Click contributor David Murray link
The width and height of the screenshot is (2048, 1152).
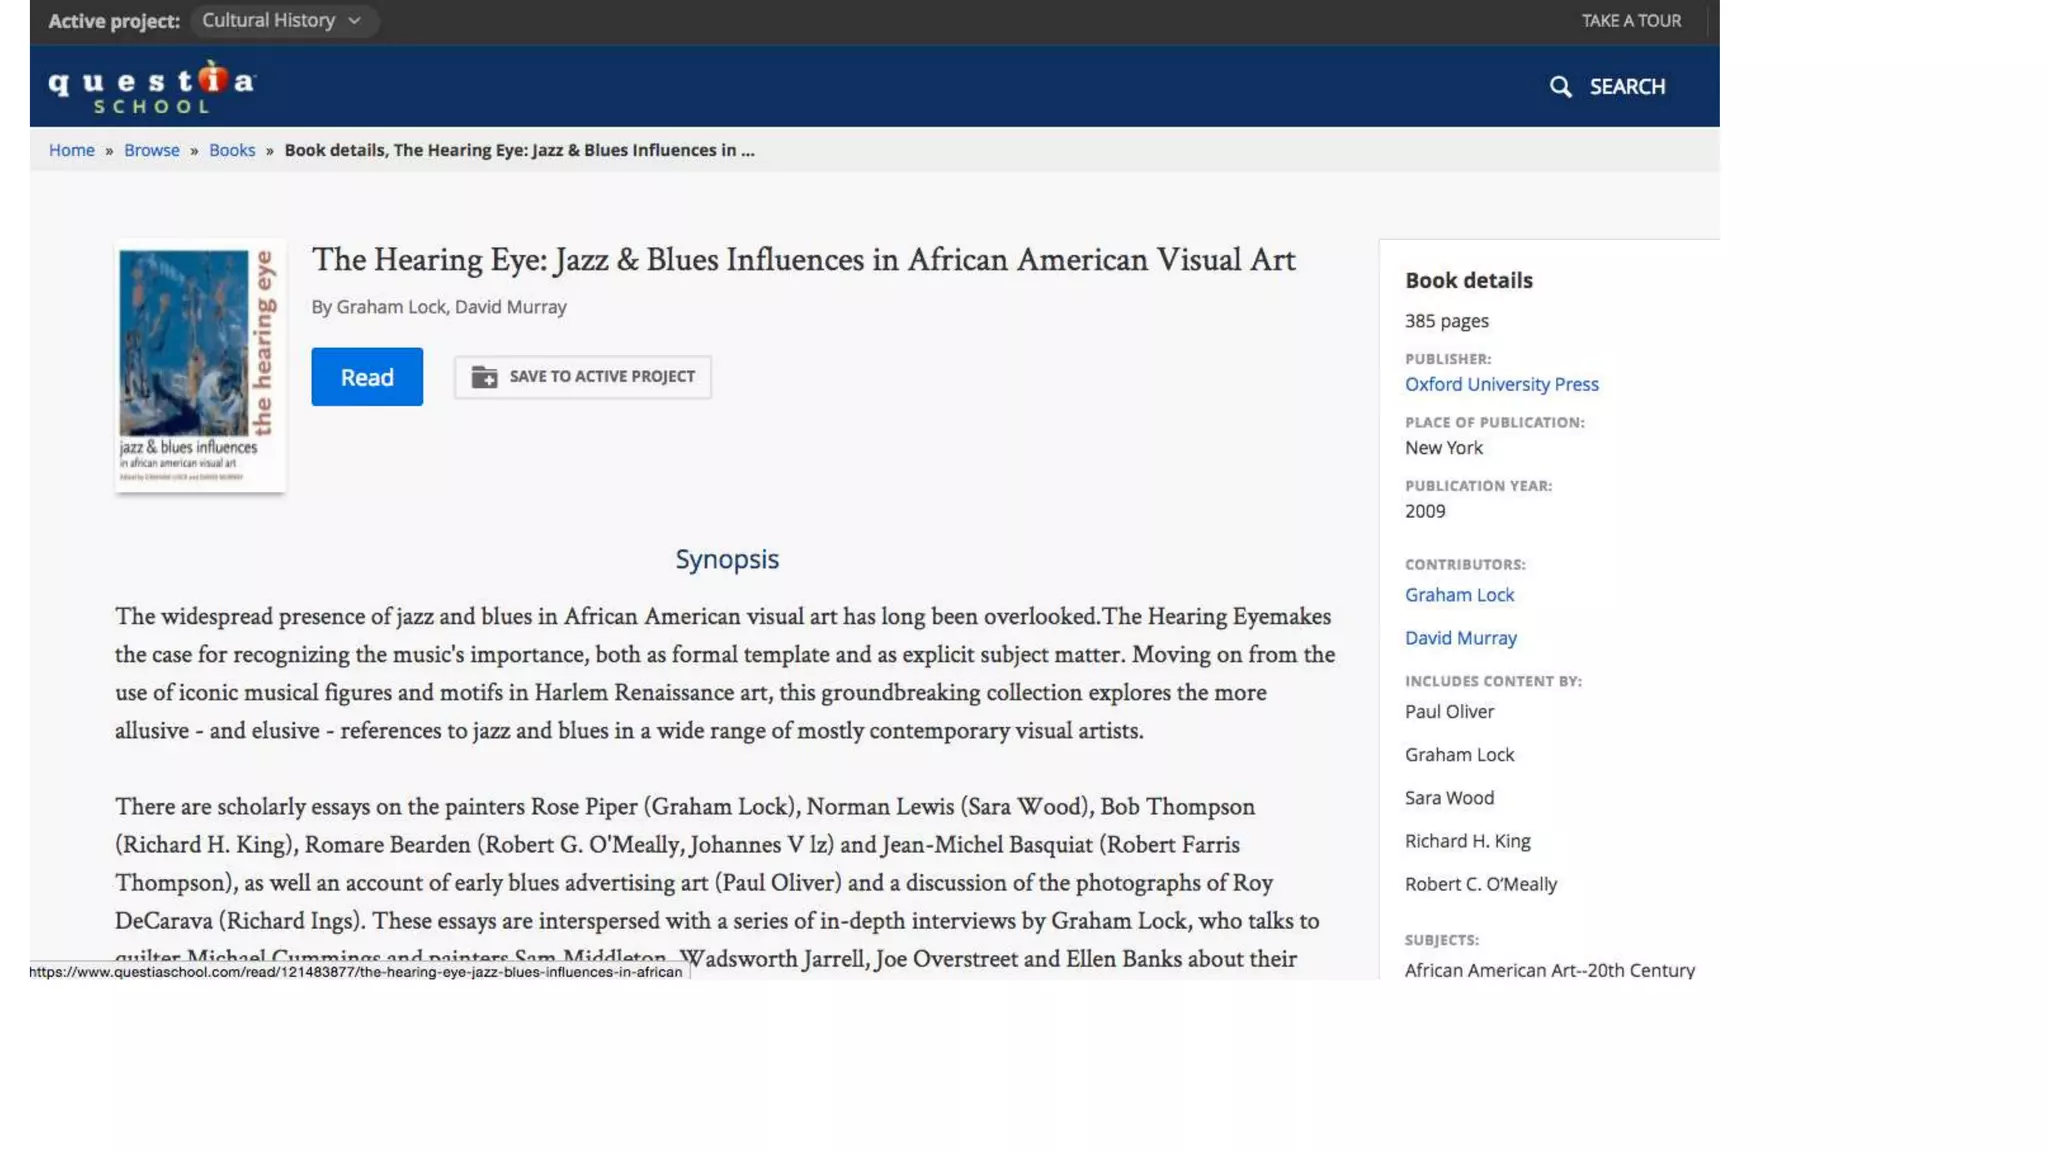point(1460,638)
